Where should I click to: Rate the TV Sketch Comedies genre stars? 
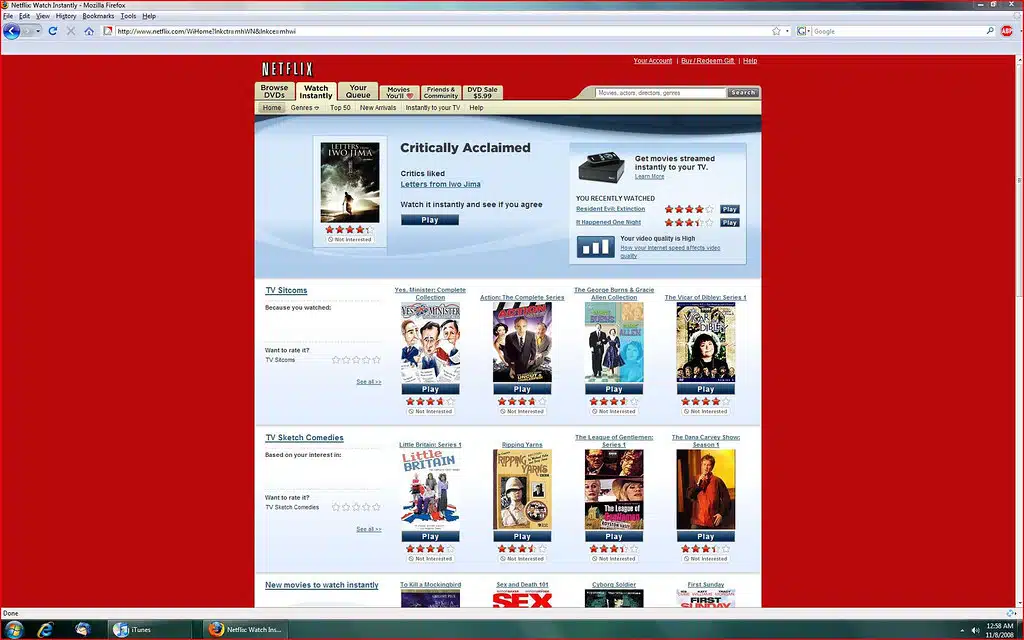[x=356, y=507]
